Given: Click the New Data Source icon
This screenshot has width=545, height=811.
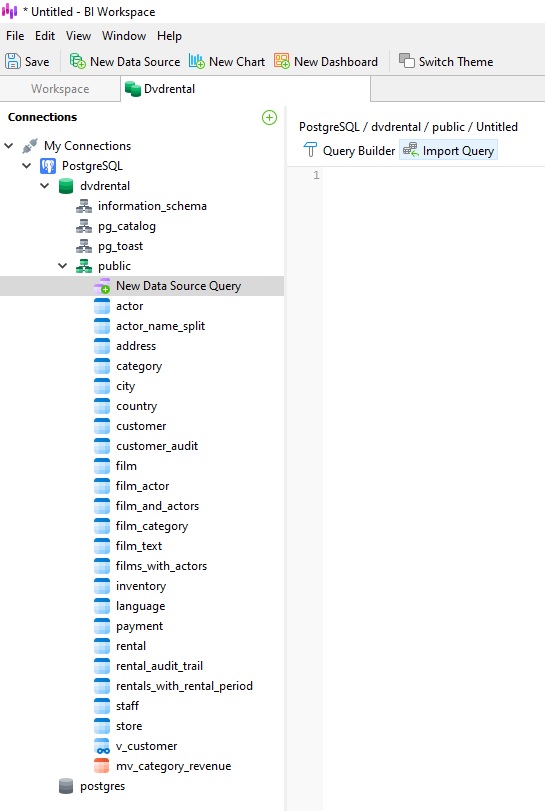Looking at the screenshot, I should [78, 62].
